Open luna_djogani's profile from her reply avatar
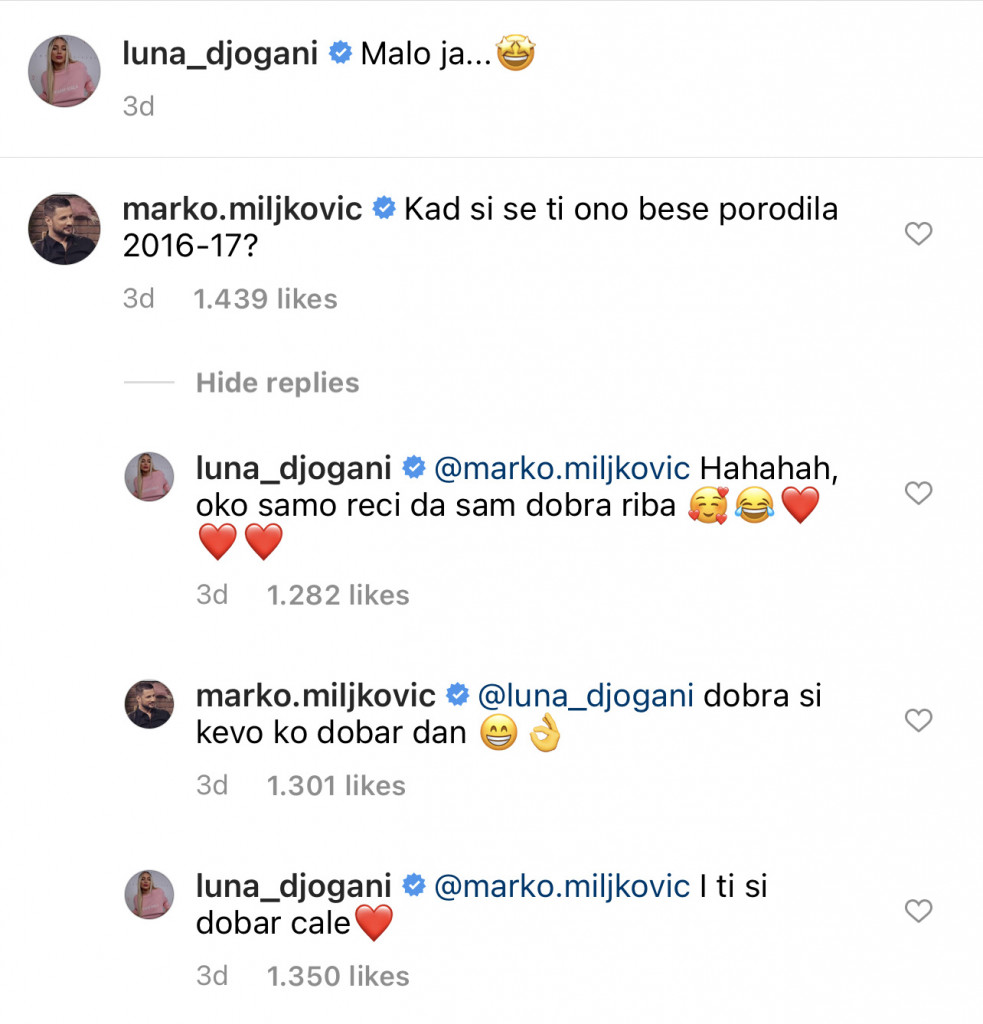The height and width of the screenshot is (1024, 983). [148, 477]
